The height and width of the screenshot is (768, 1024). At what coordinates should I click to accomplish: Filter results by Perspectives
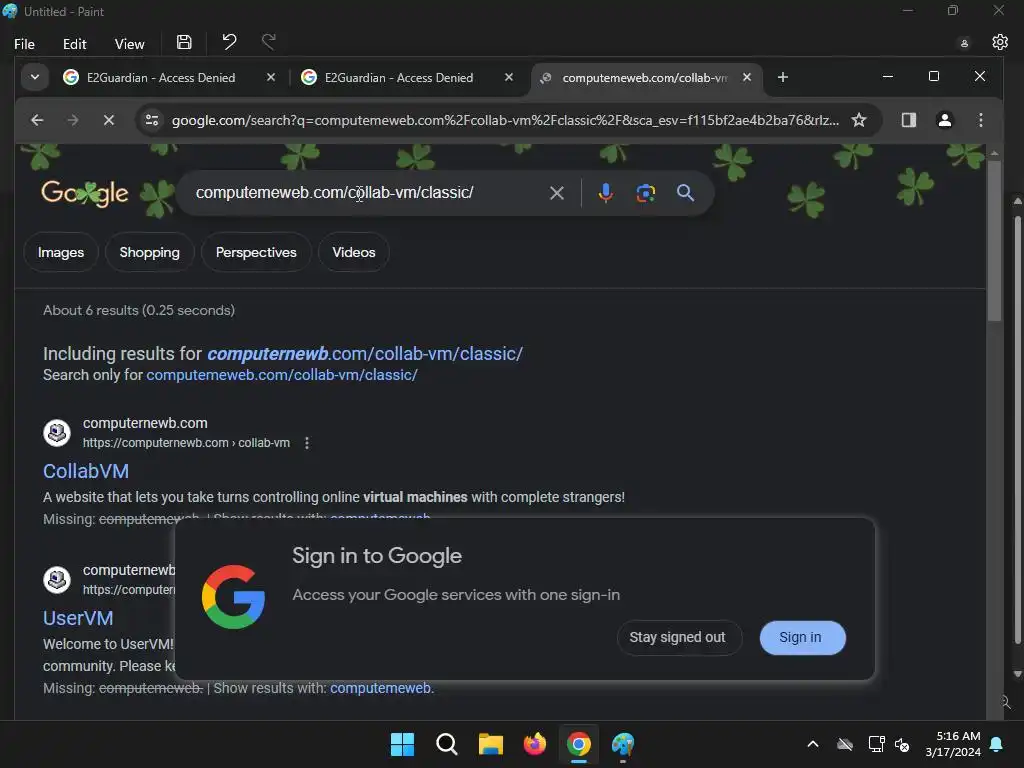(x=256, y=252)
